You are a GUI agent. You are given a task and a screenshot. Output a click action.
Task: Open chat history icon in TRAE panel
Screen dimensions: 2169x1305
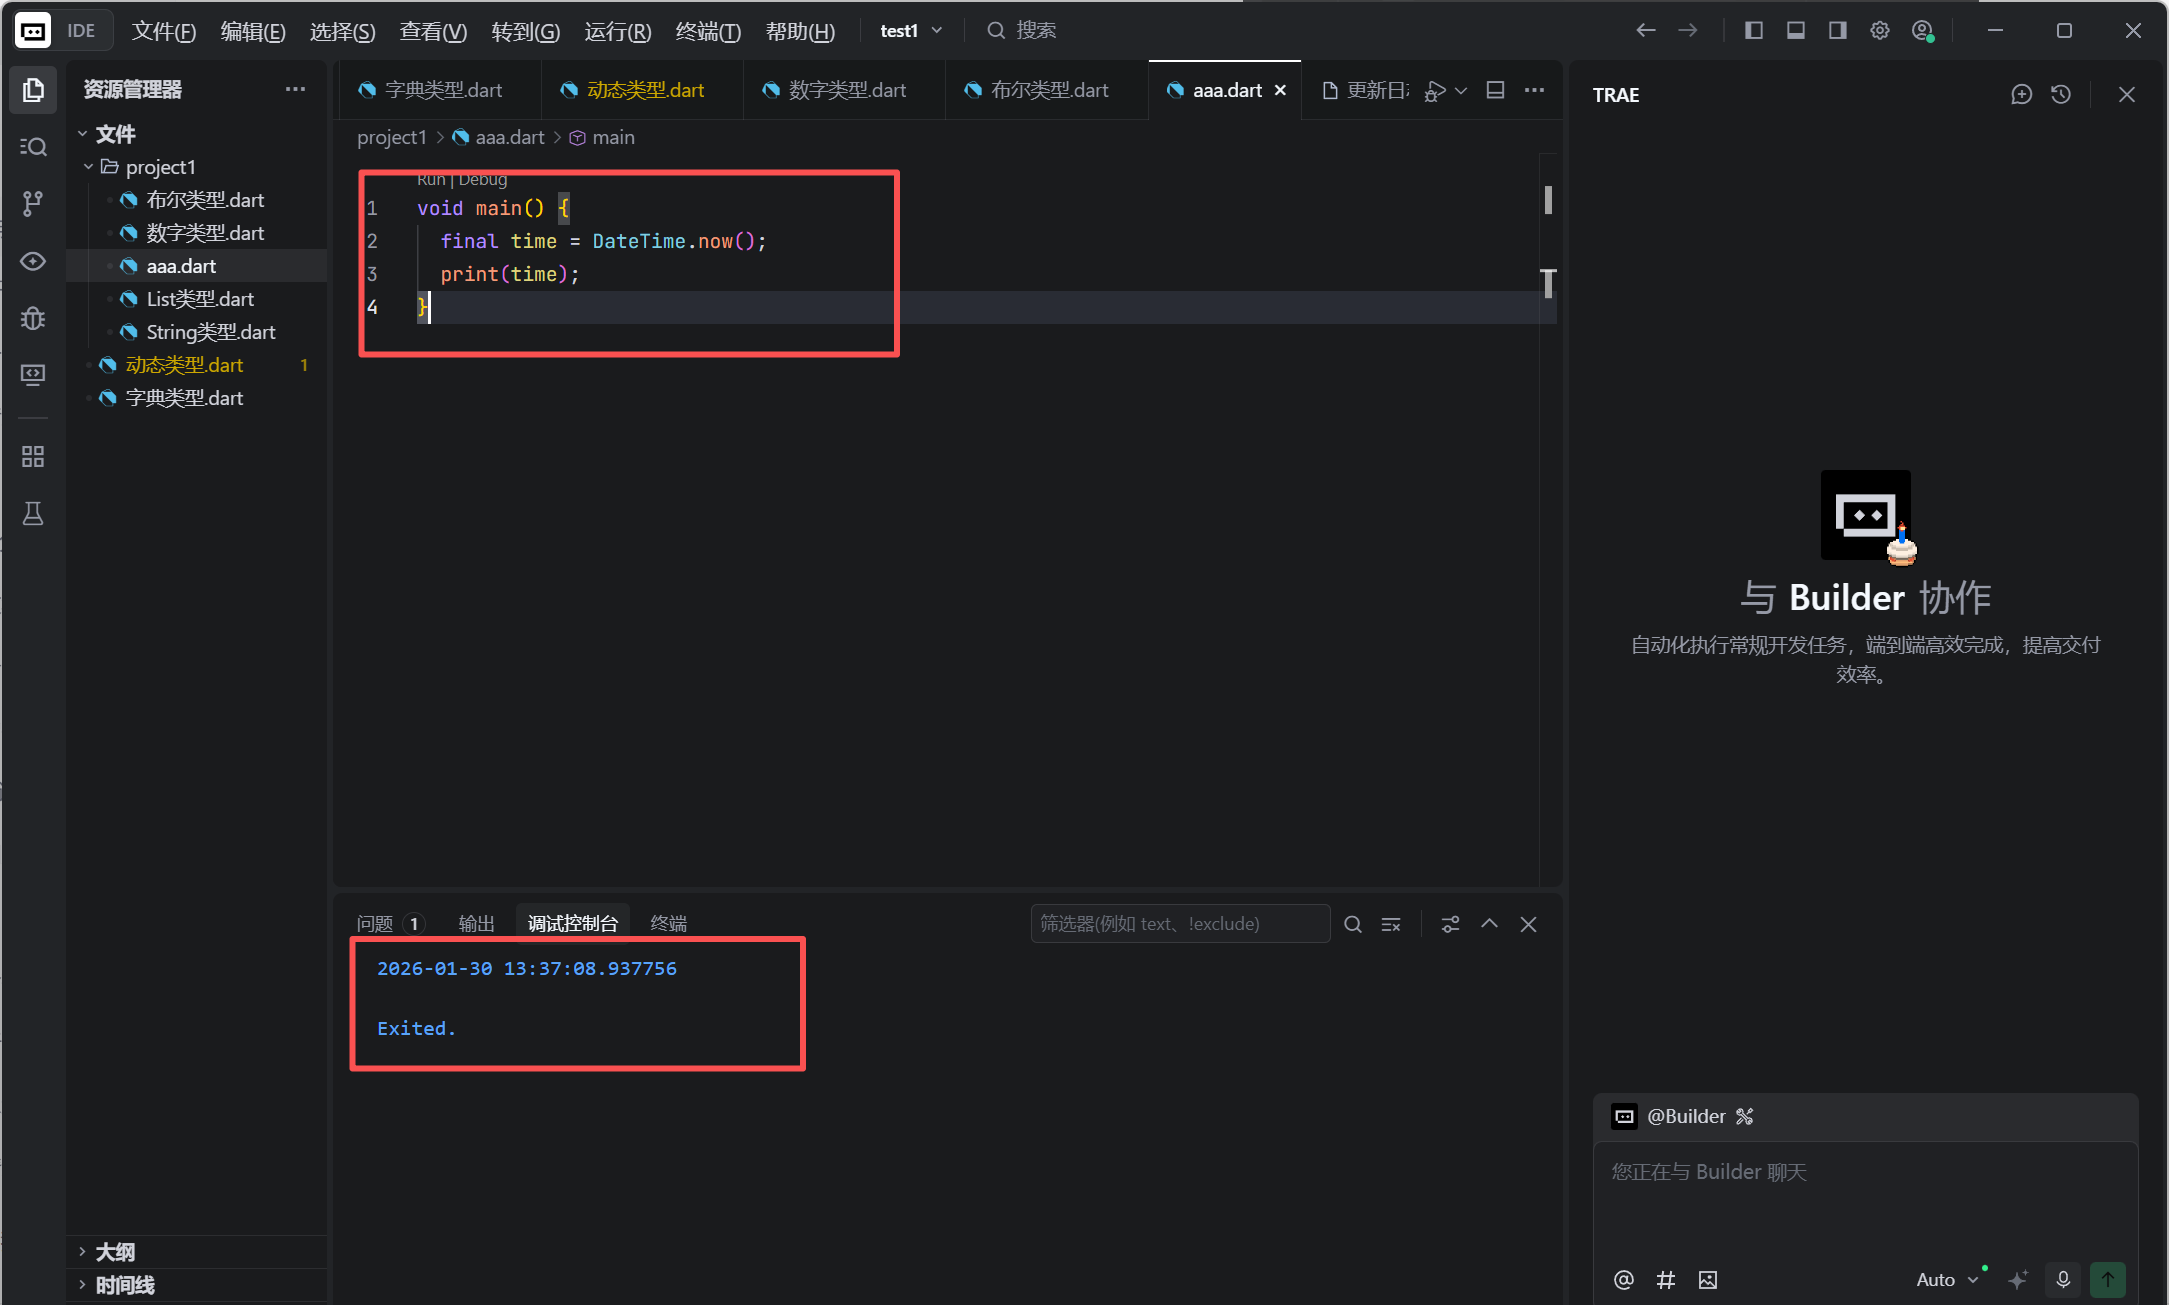tap(2061, 95)
